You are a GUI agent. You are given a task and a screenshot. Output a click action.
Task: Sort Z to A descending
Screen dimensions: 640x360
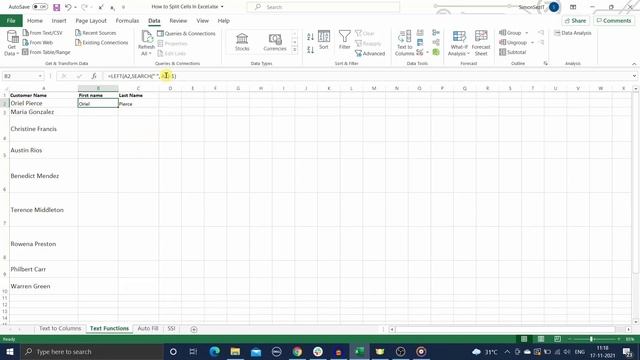310,50
